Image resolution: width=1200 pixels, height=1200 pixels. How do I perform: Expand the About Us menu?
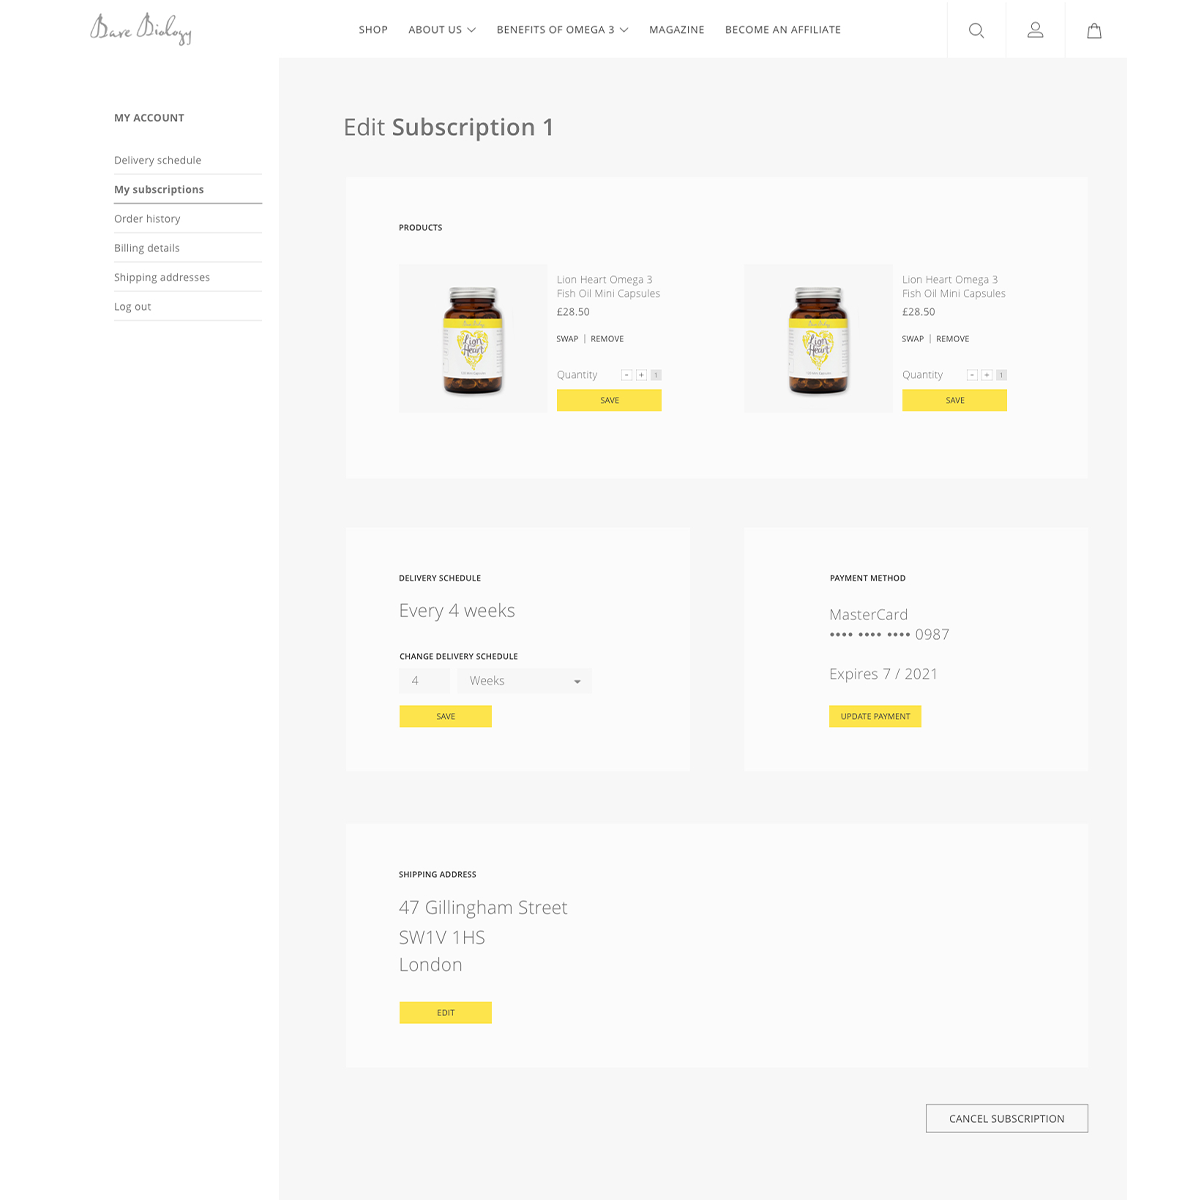(x=442, y=30)
